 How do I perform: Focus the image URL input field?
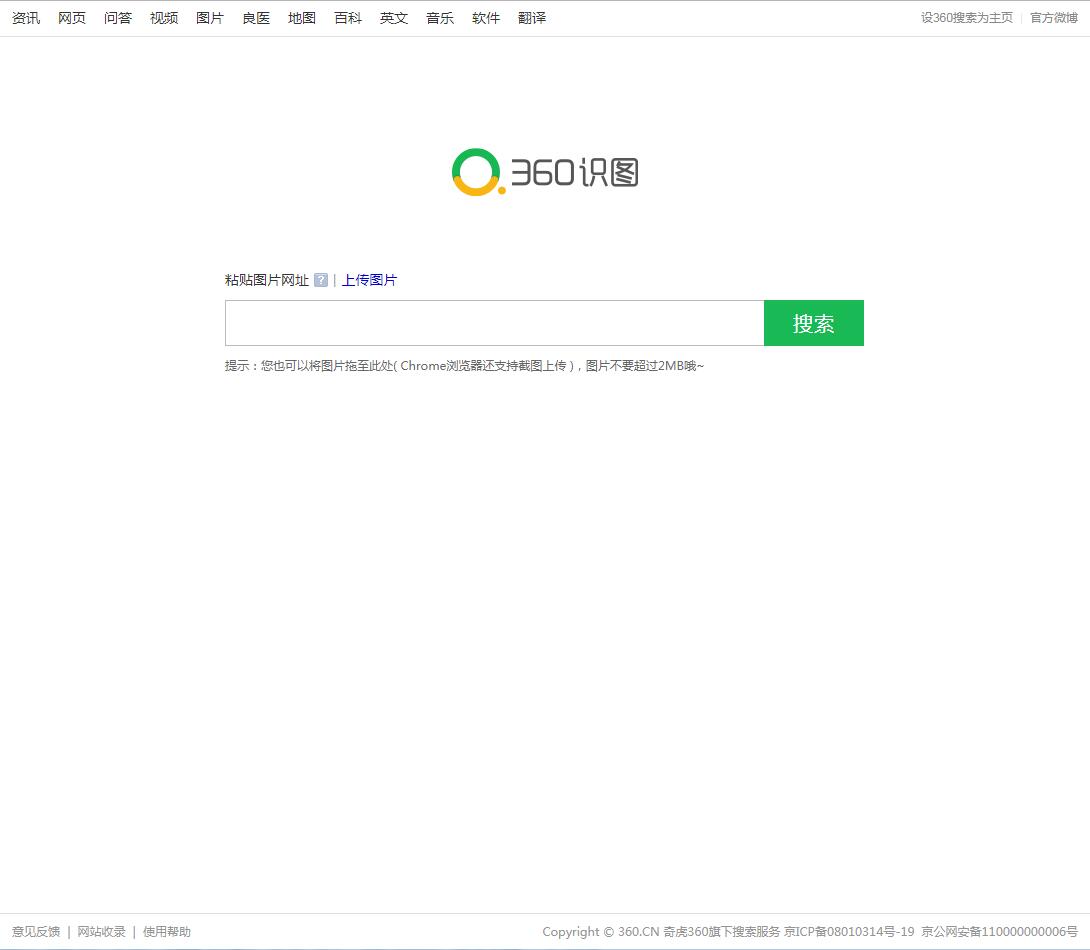pos(494,323)
